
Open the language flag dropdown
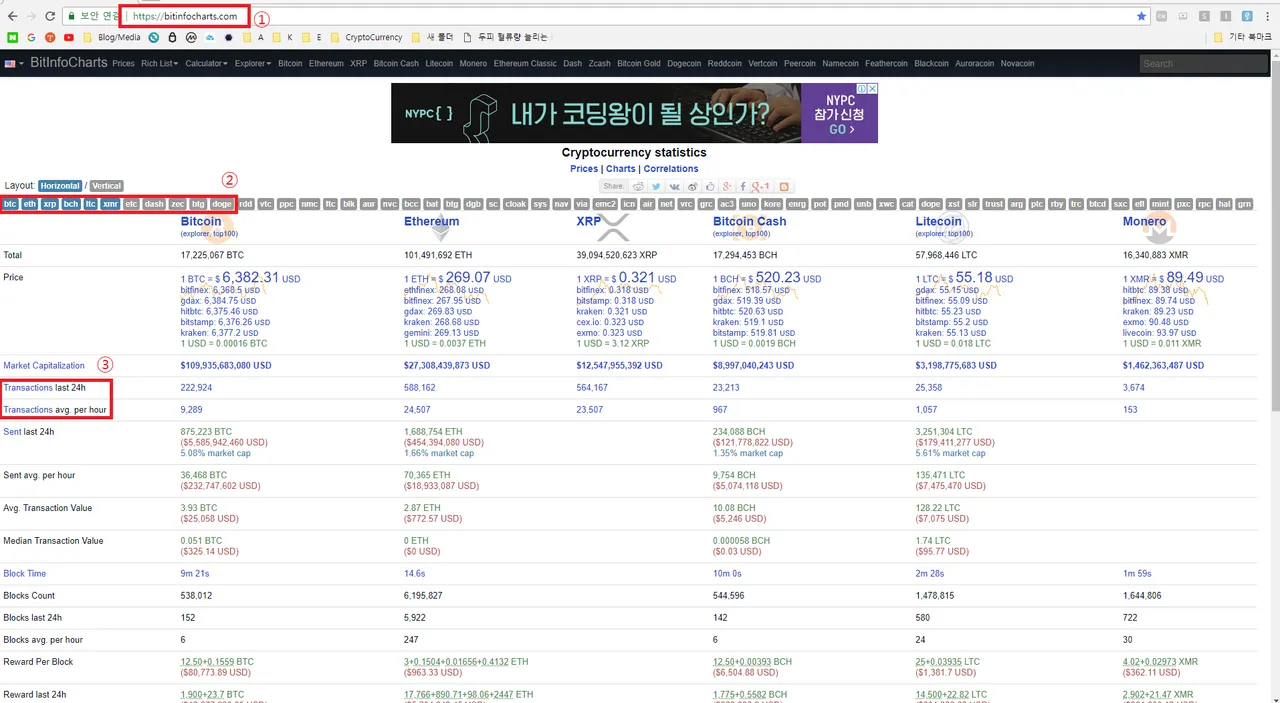click(13, 63)
